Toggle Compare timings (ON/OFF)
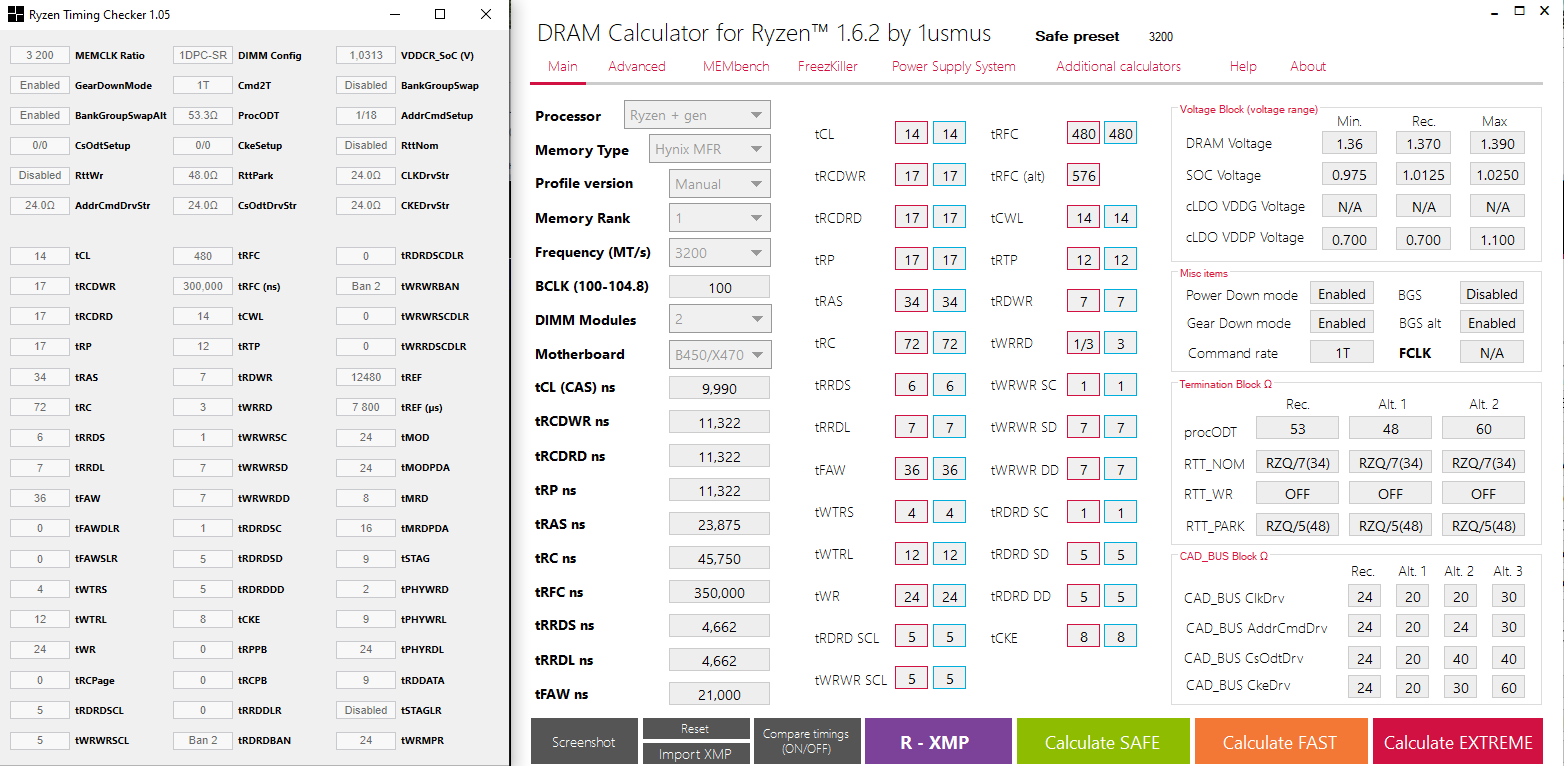Screen dimensions: 1564x766 click(805, 742)
